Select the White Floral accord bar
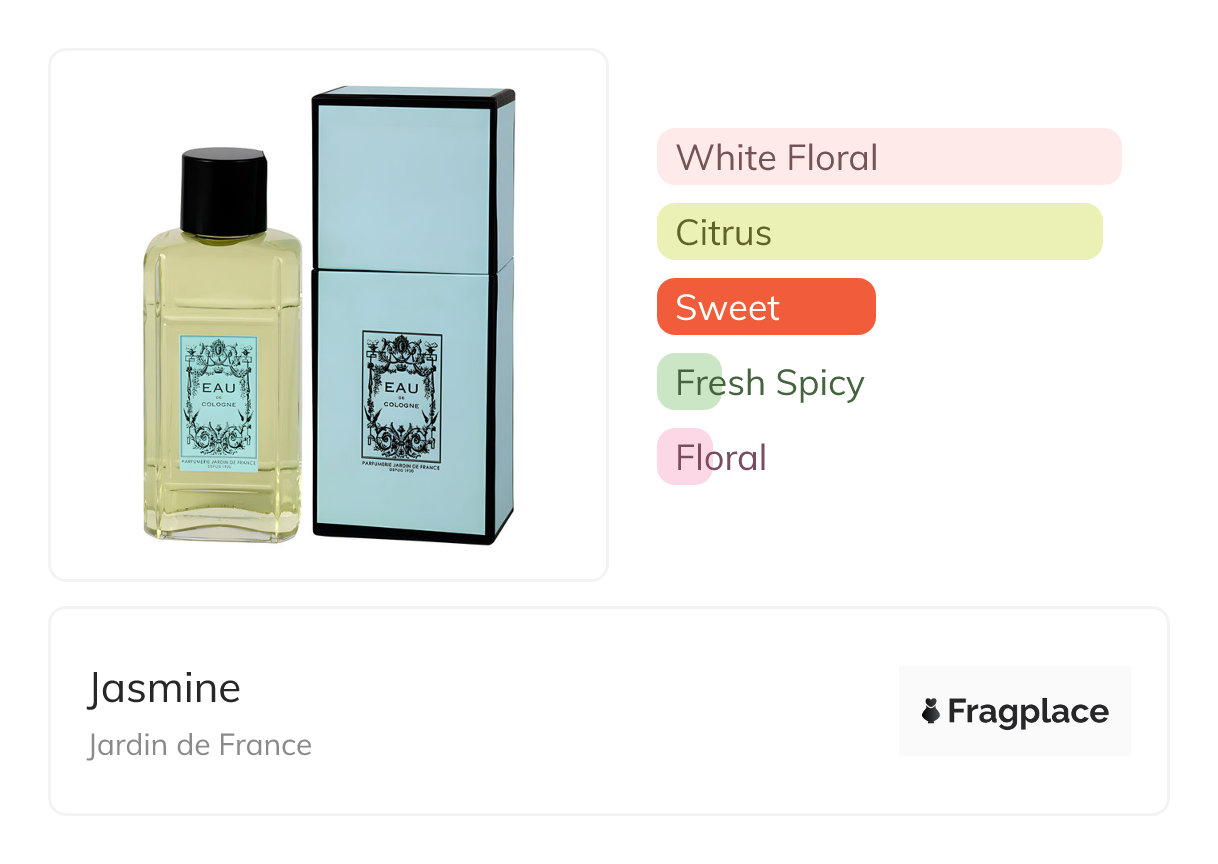Image resolution: width=1218 pixels, height=864 pixels. (888, 157)
